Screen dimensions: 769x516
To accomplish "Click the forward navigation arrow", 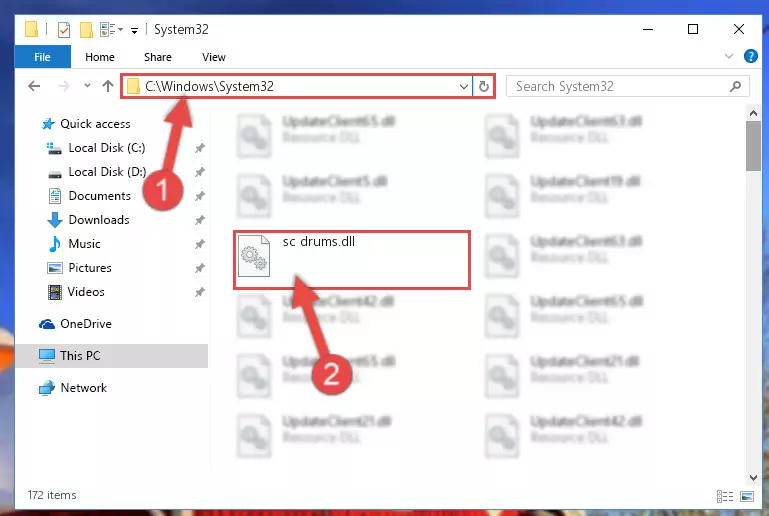I will 64,86.
